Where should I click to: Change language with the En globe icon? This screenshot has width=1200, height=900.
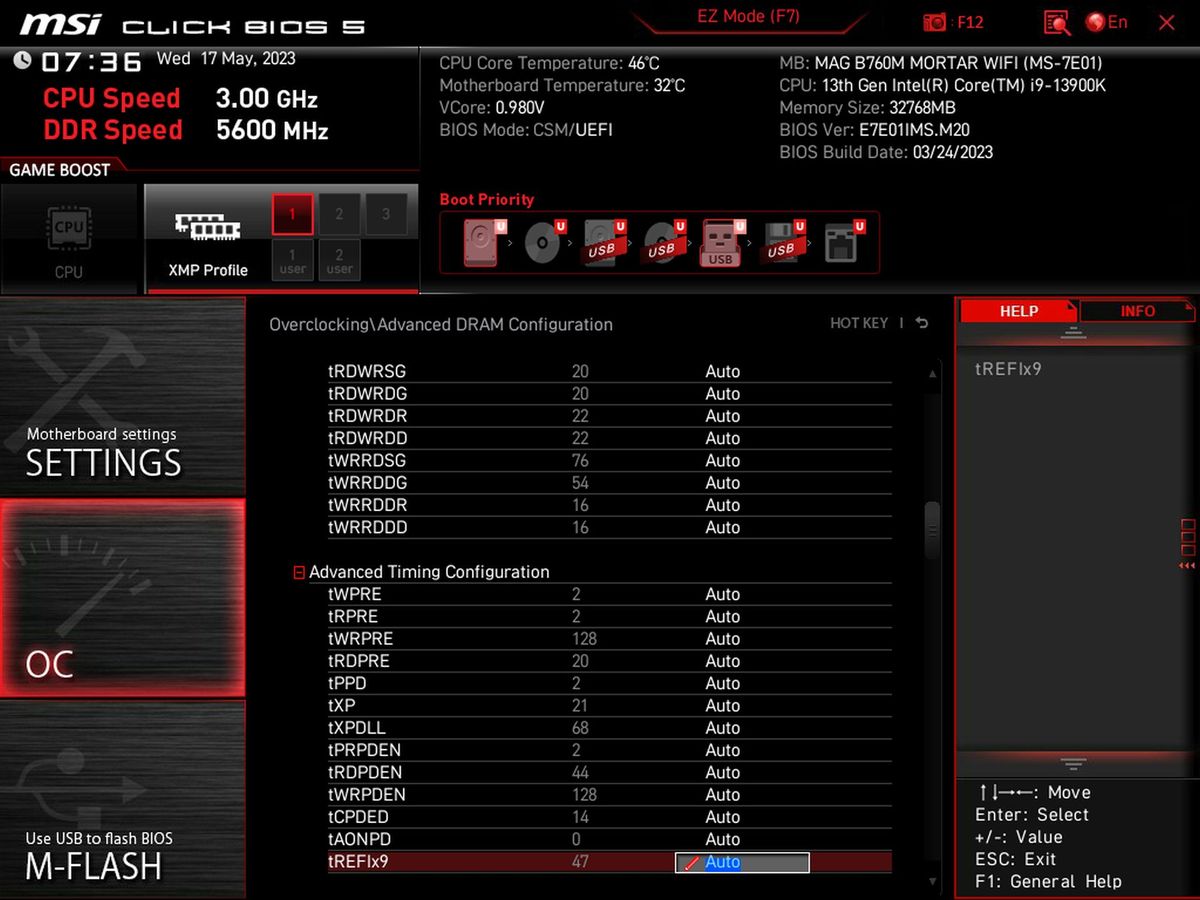pyautogui.click(x=1107, y=22)
